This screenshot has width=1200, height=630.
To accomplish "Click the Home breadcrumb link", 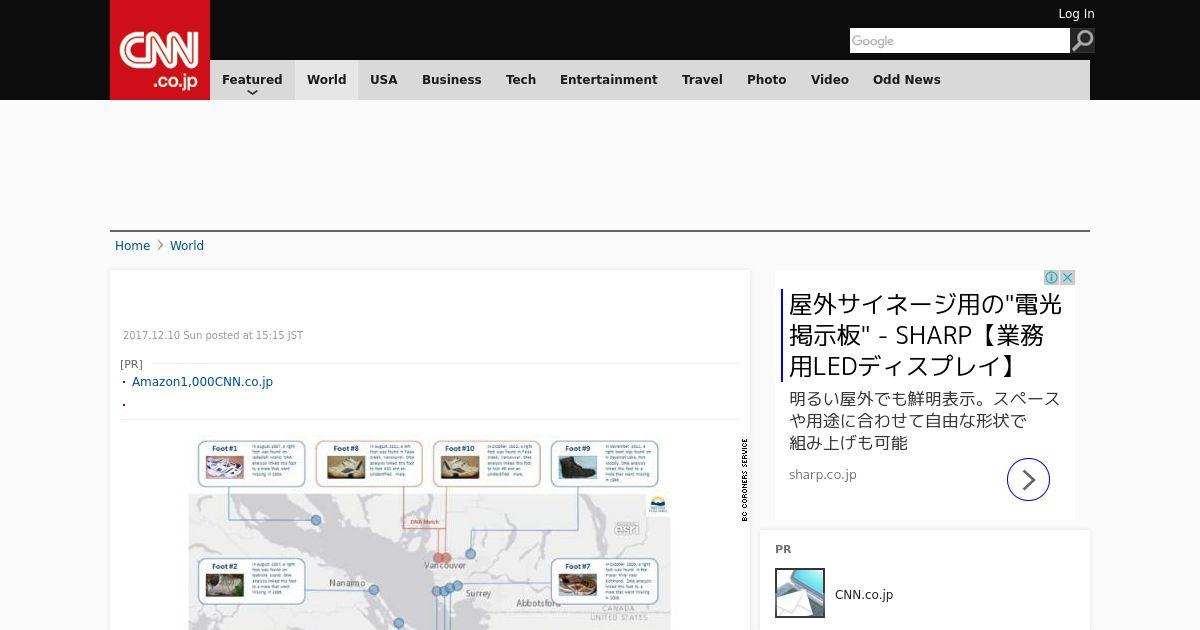I will [x=132, y=246].
